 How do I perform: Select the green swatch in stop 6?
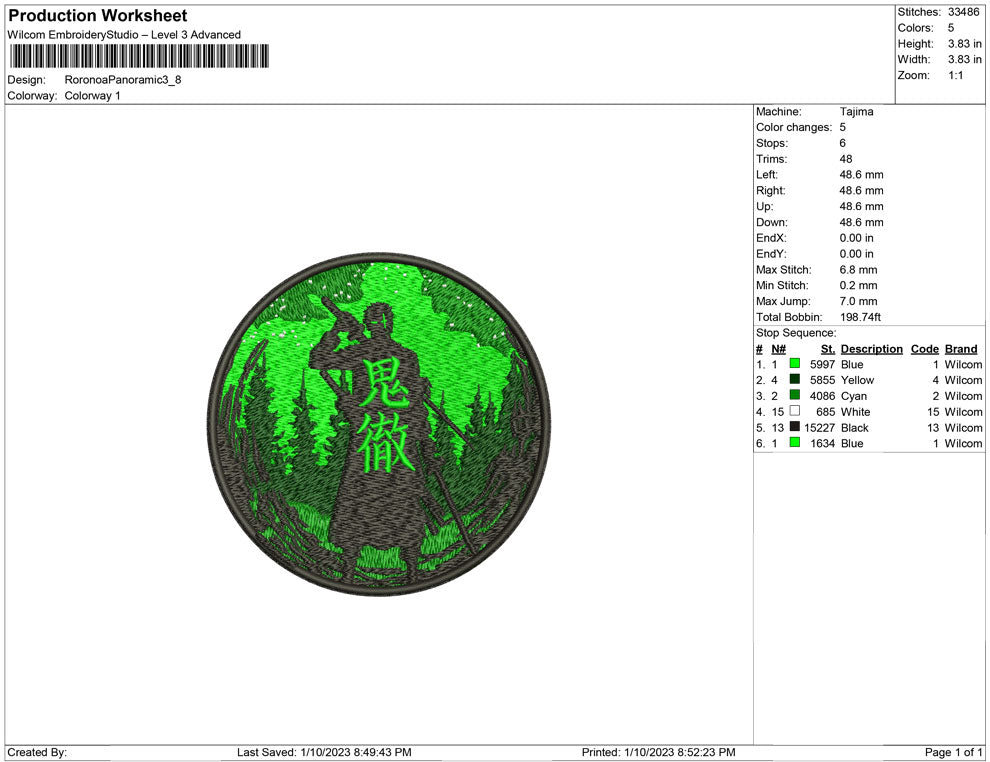click(795, 443)
